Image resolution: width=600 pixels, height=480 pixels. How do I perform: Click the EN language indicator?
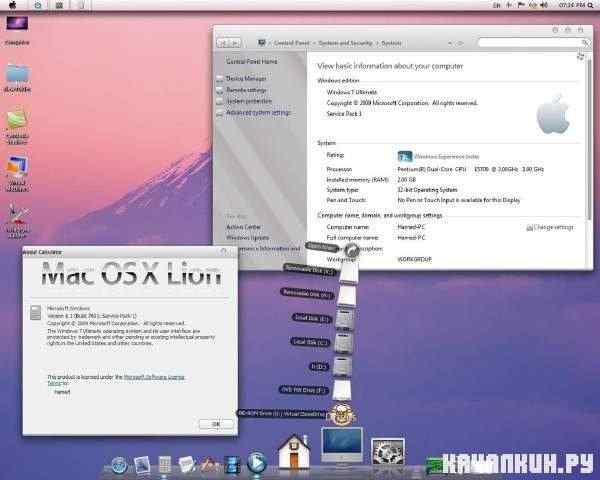(496, 5)
